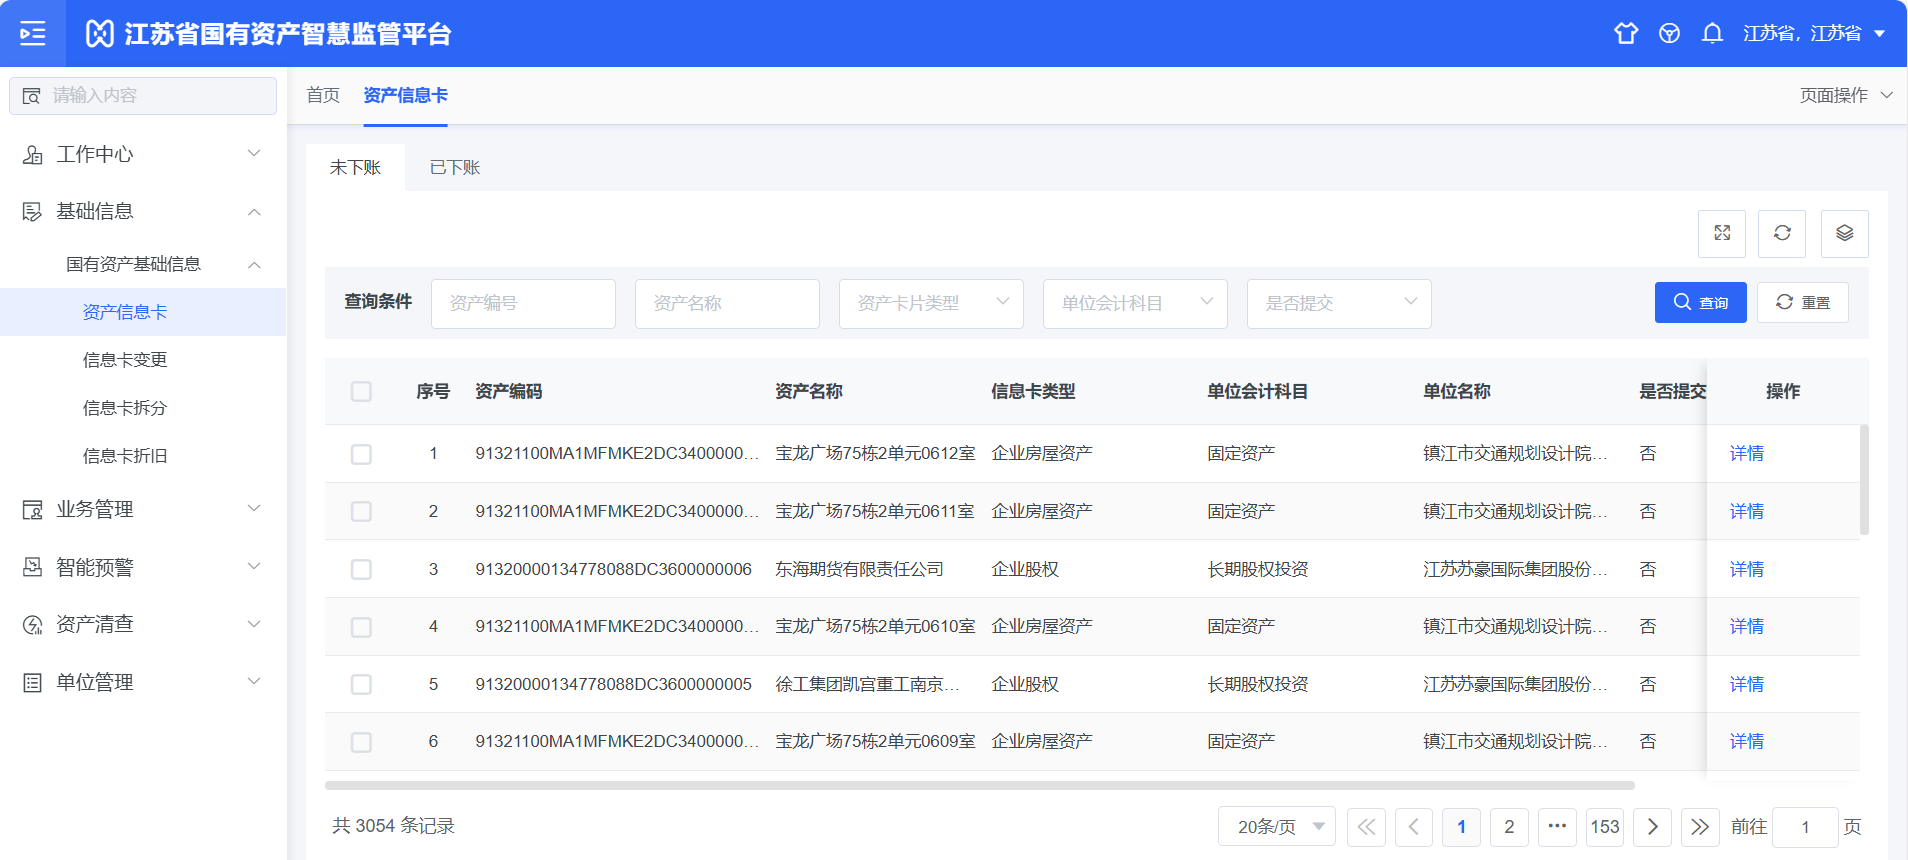Click the layers icon button above table

pyautogui.click(x=1844, y=233)
